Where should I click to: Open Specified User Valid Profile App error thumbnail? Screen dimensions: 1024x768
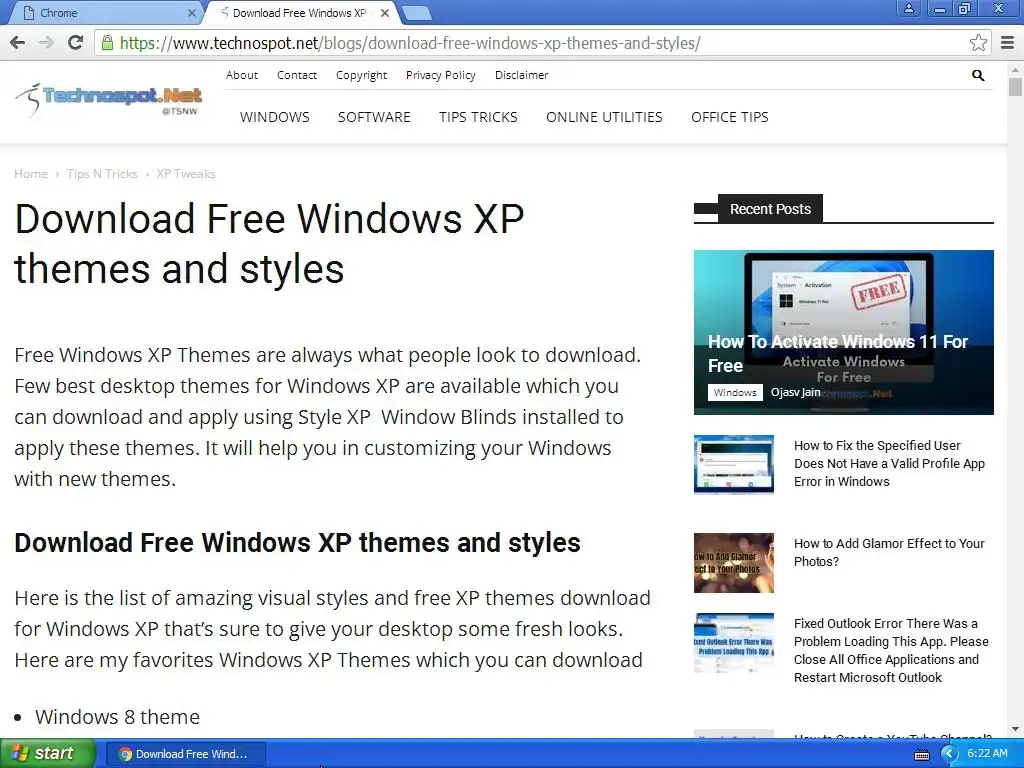pos(733,464)
